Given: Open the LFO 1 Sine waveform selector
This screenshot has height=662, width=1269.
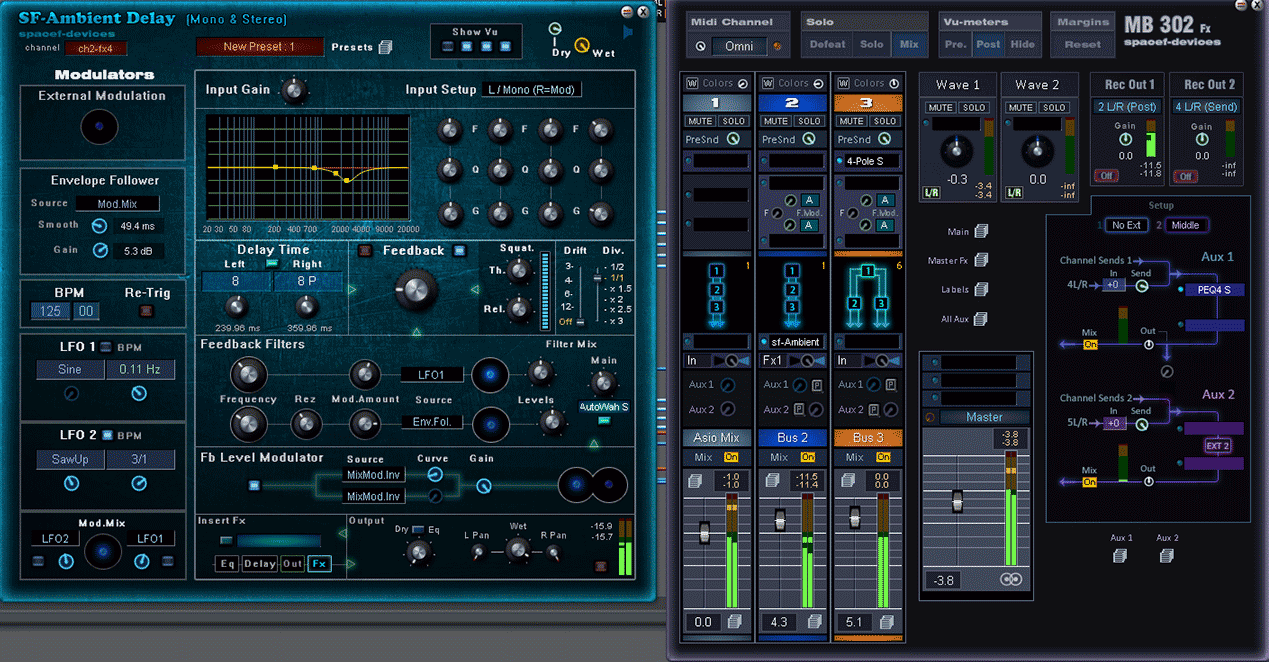Looking at the screenshot, I should click(x=69, y=370).
